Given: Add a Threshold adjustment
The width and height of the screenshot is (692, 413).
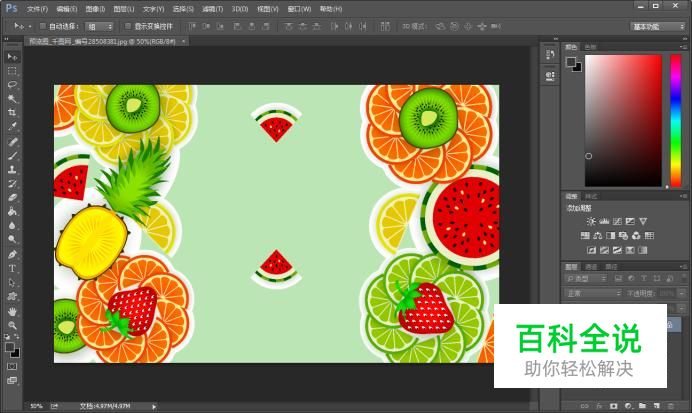Looking at the screenshot, I should [617, 250].
